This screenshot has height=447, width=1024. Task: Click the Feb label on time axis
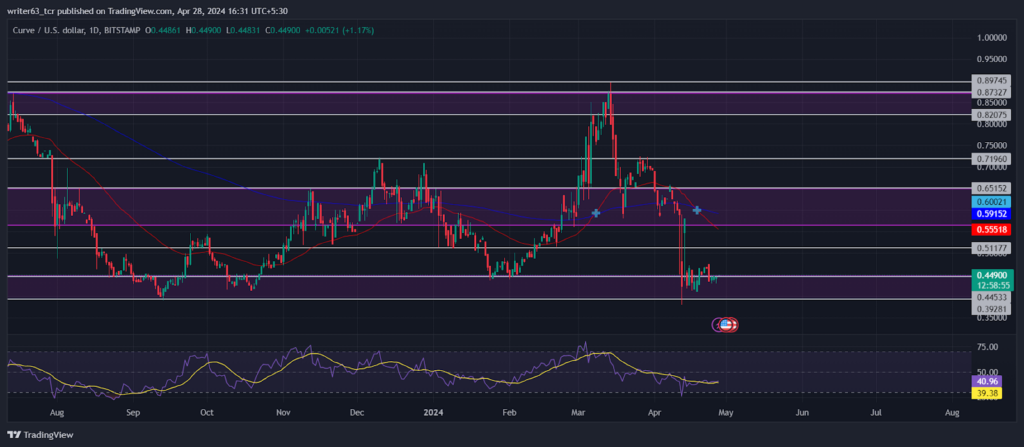(x=509, y=413)
